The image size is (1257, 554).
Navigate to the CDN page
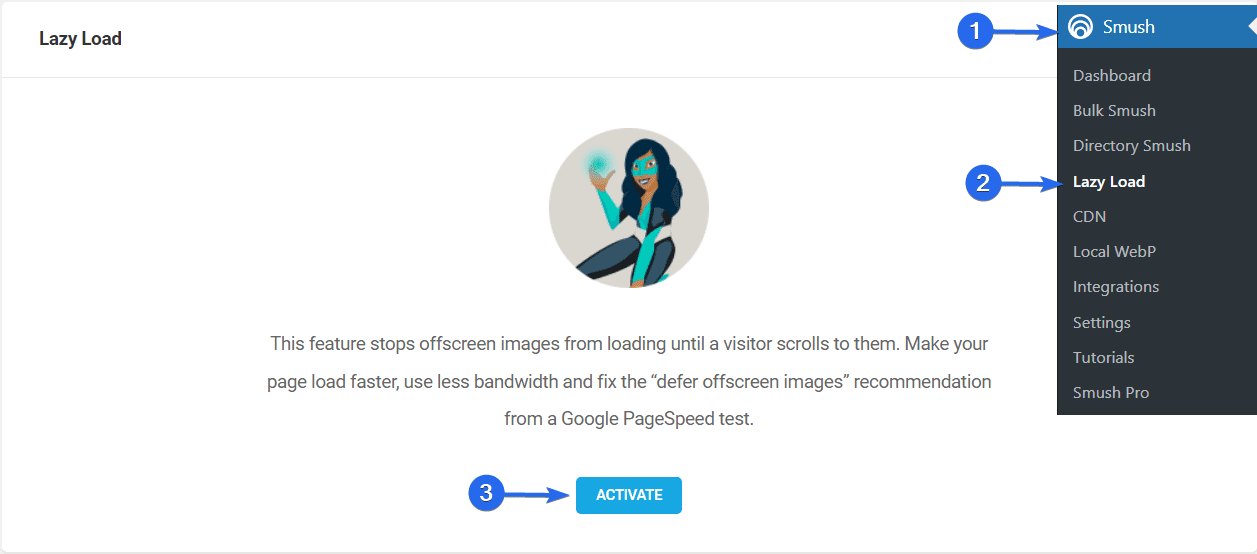[1089, 216]
